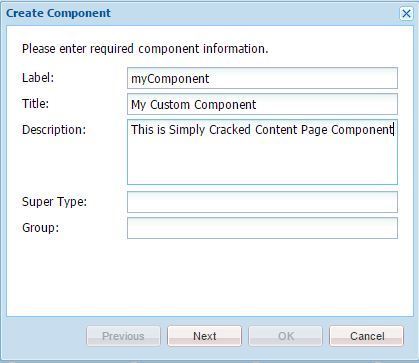
Task: Click the "Title:" field caption
Action: click(35, 104)
